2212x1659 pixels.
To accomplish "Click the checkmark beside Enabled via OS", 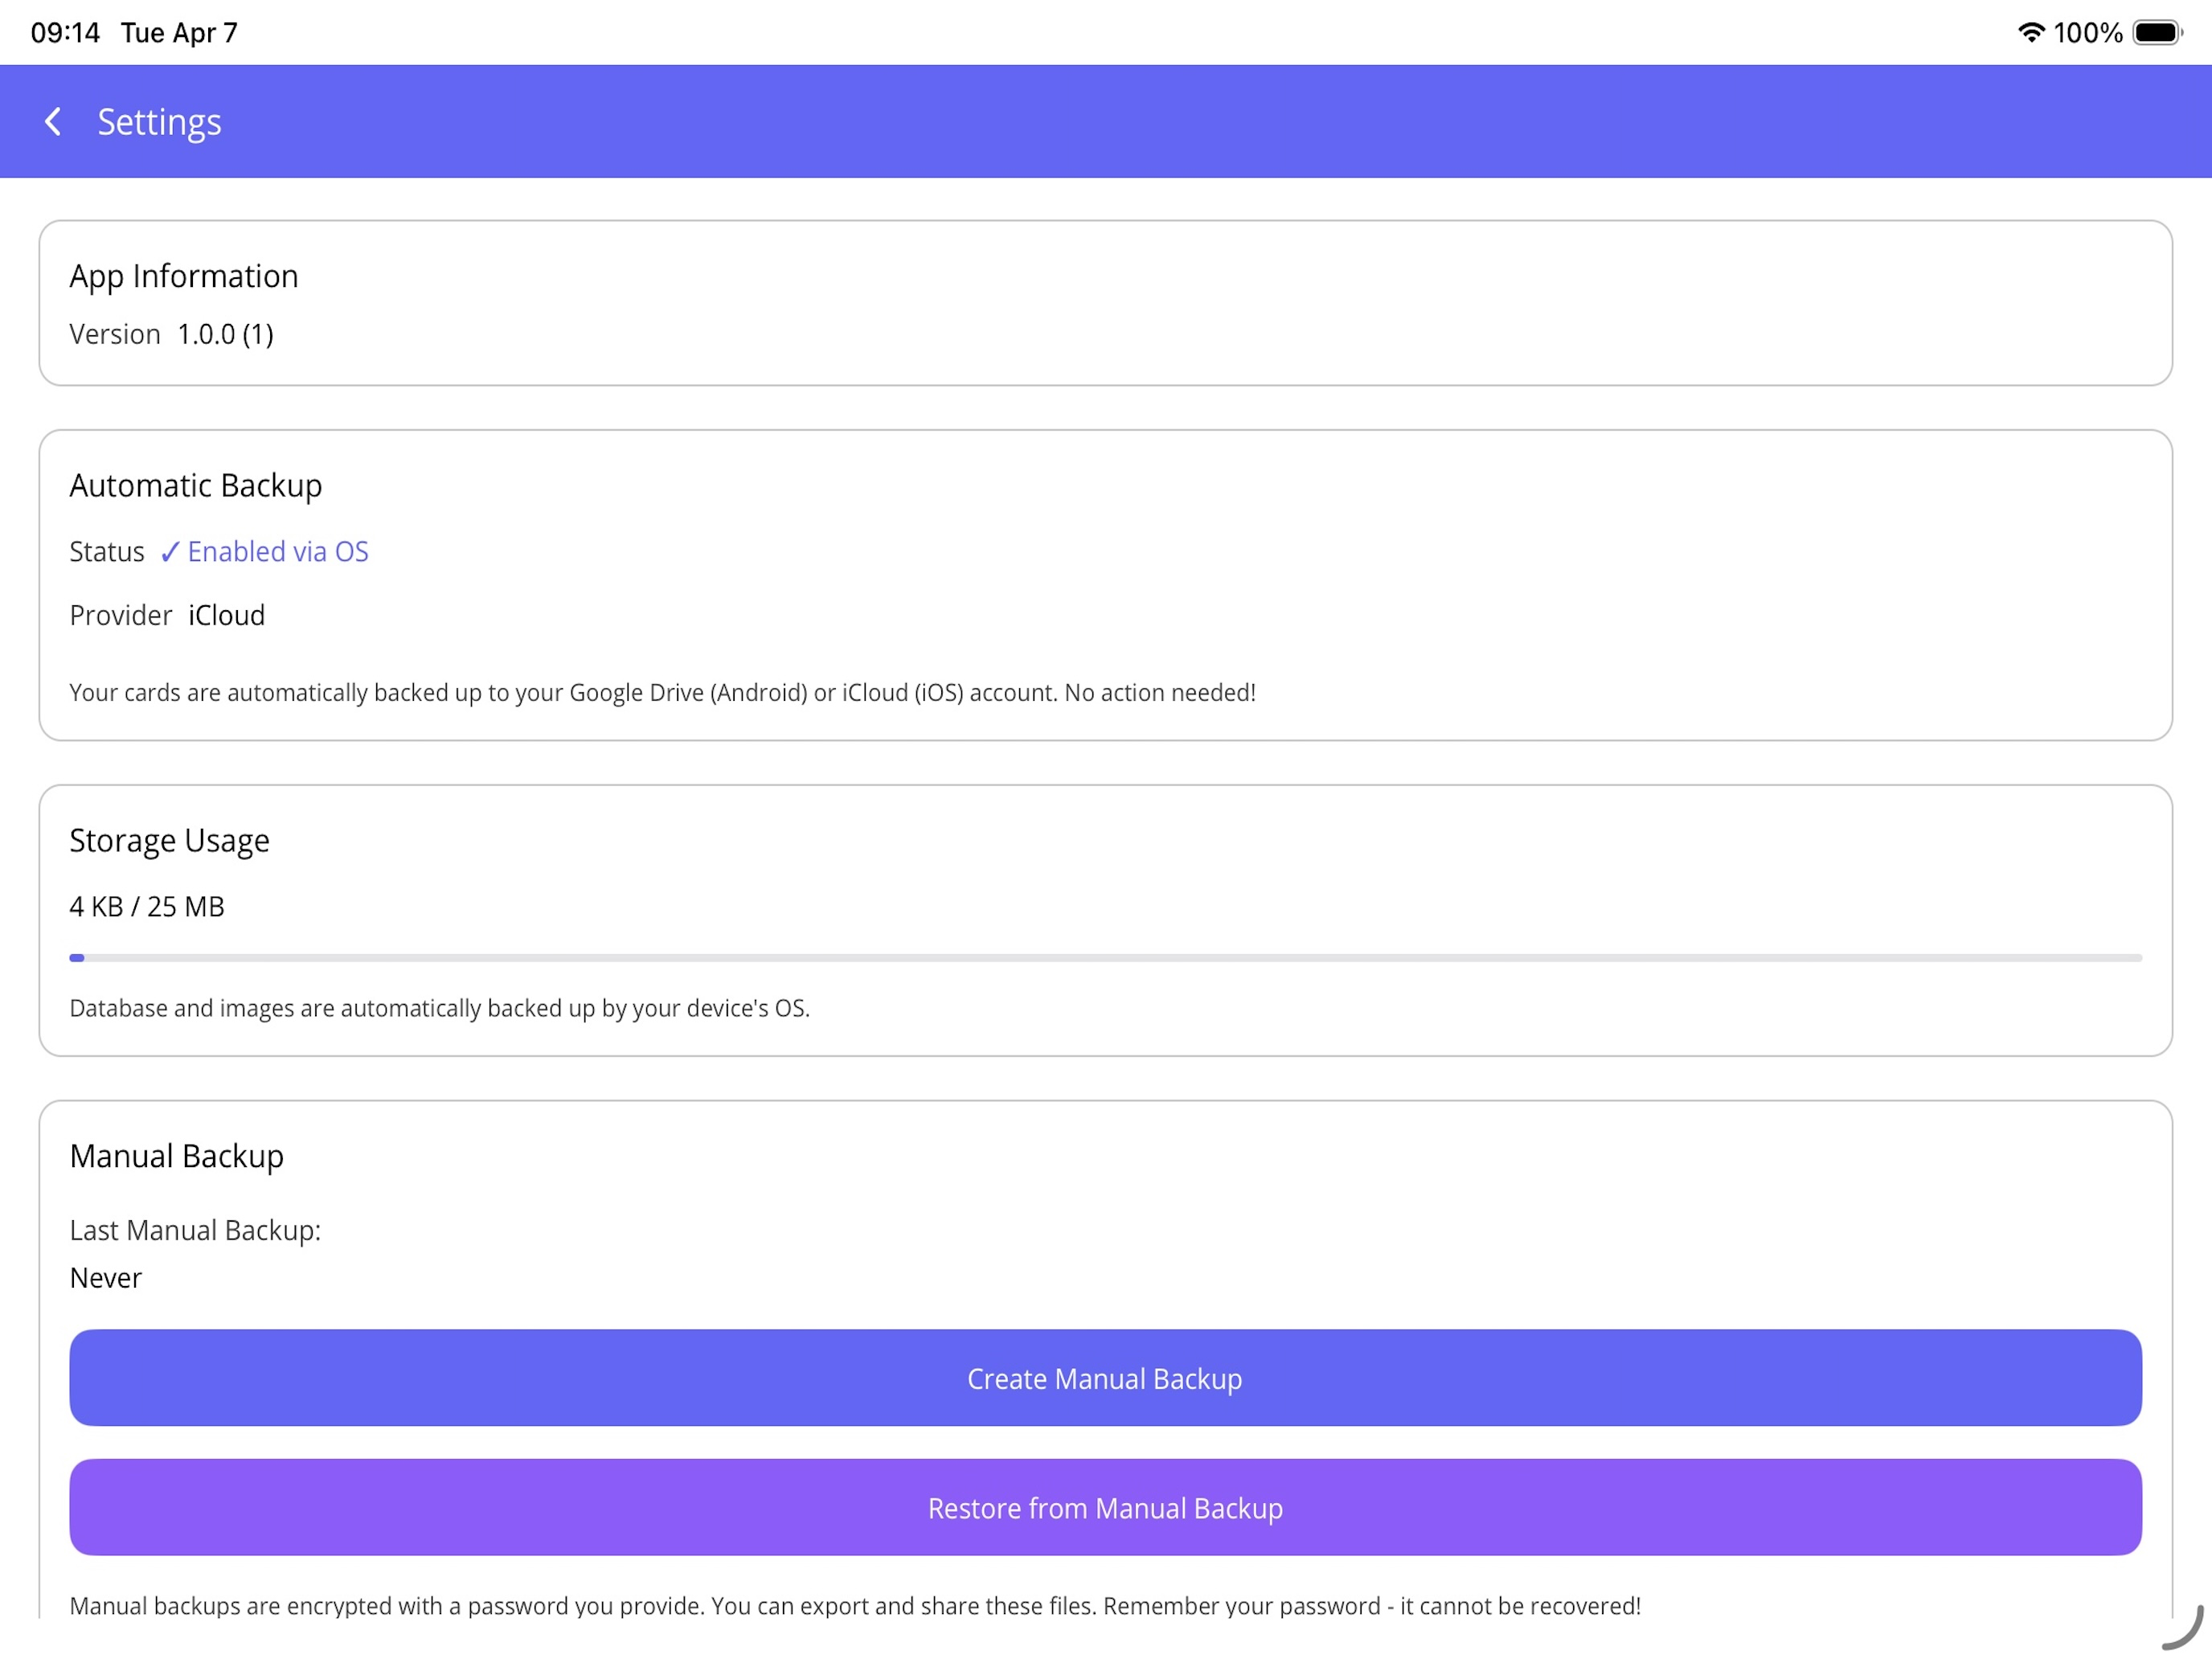I will click(x=170, y=552).
